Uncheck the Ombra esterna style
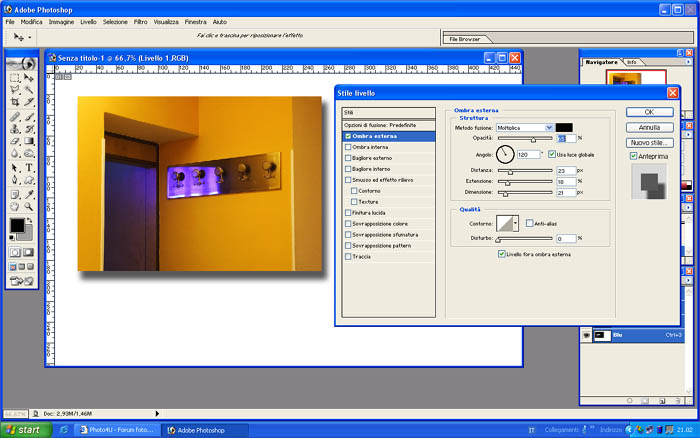The image size is (700, 438). [x=348, y=136]
